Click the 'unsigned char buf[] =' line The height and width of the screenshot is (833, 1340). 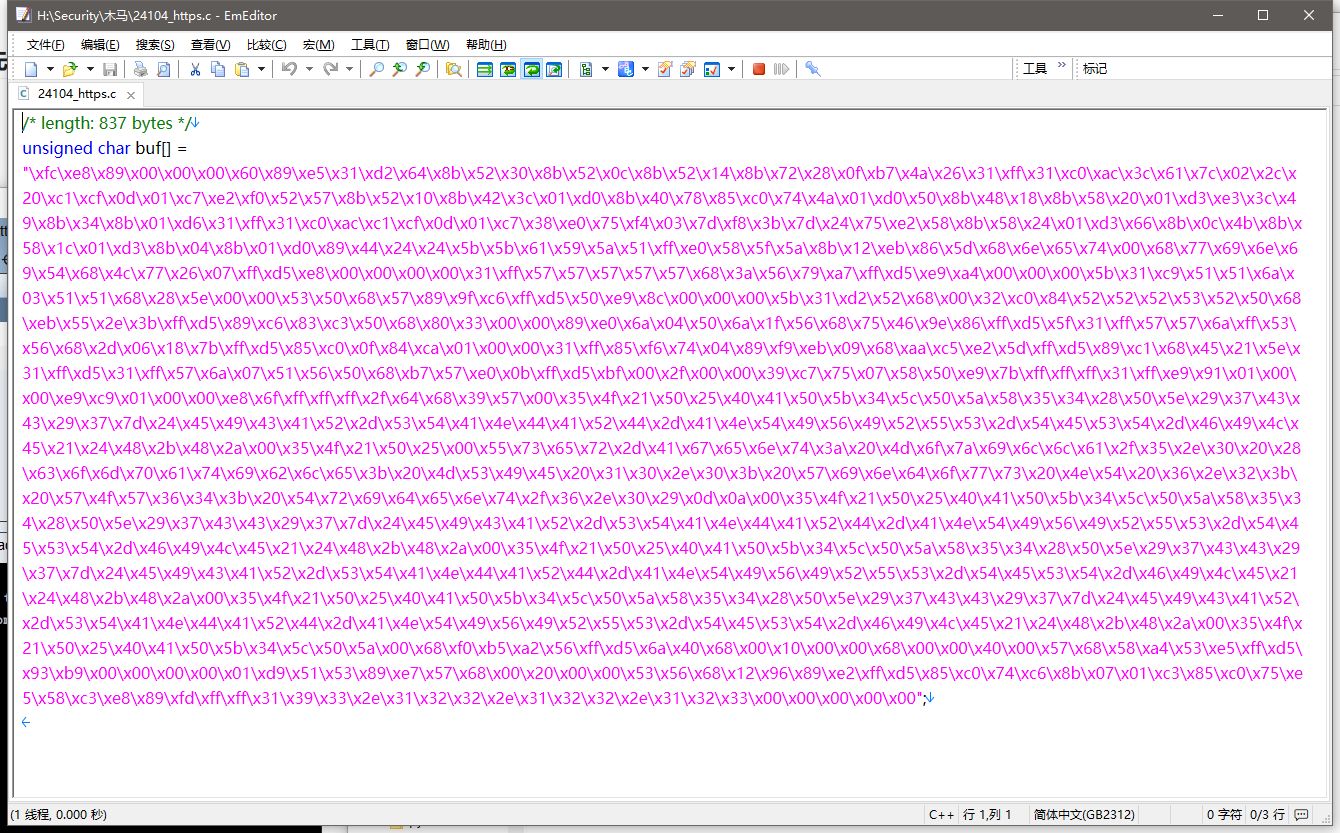[105, 148]
